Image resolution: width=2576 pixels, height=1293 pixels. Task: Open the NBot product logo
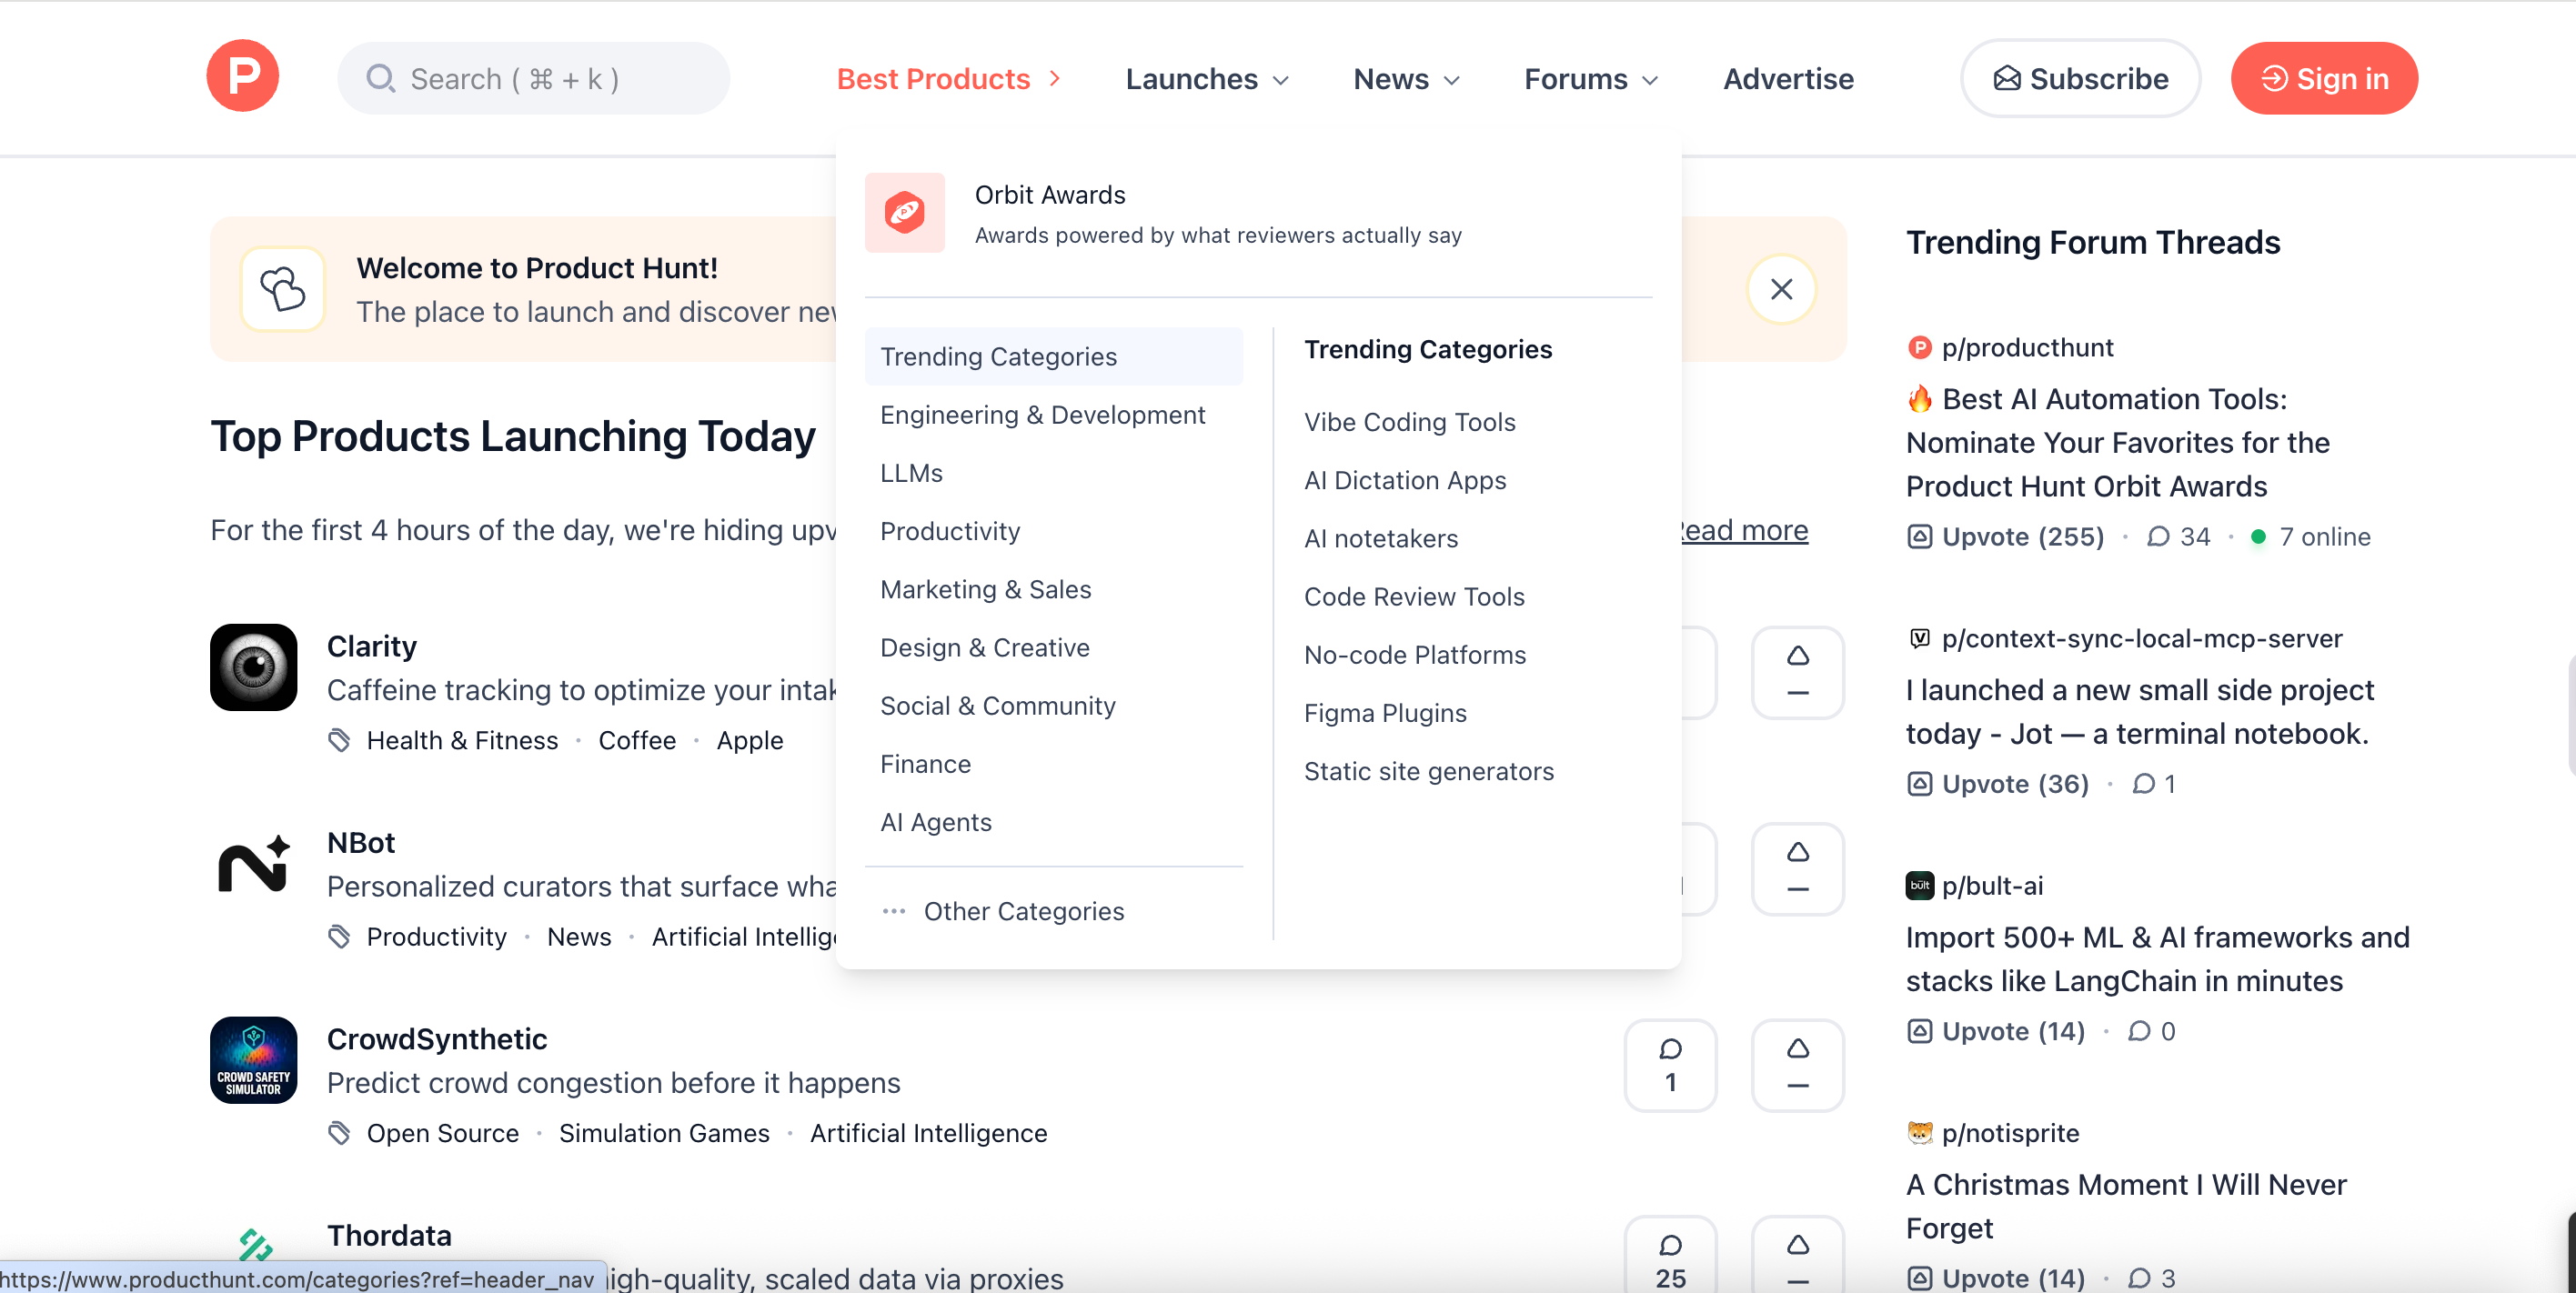(x=253, y=864)
